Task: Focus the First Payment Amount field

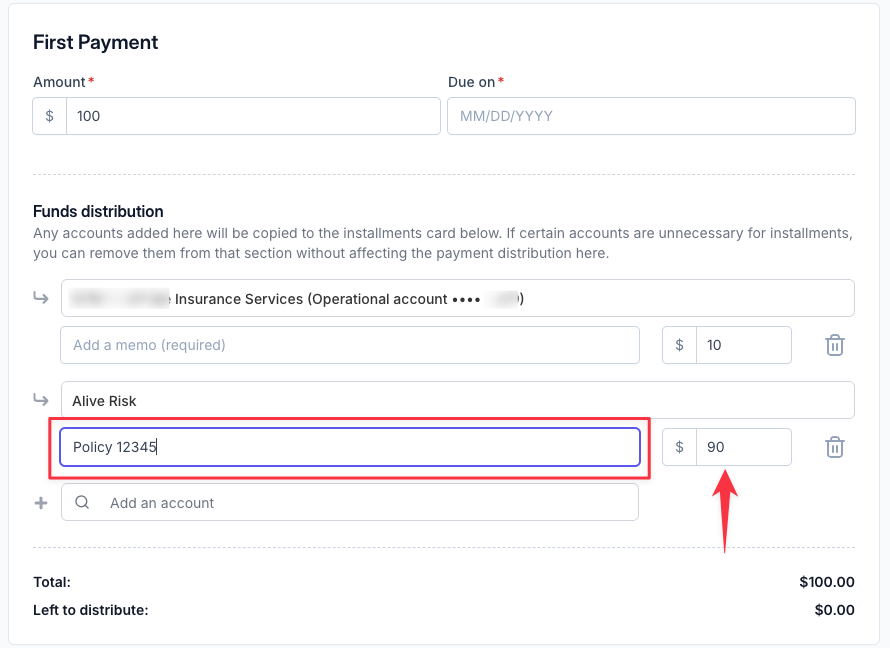Action: pyautogui.click(x=253, y=116)
